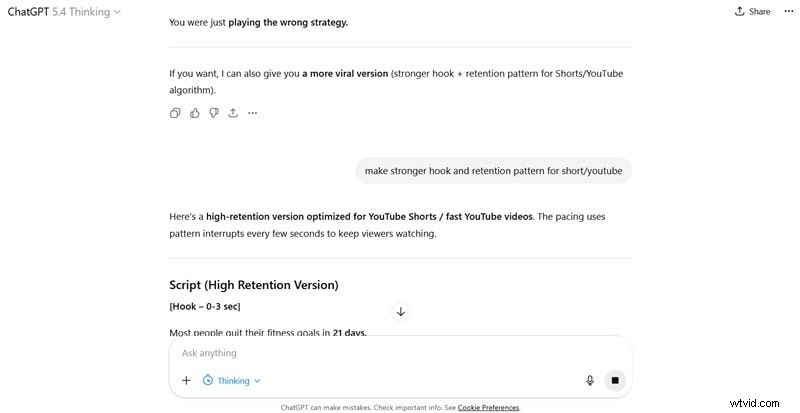
Task: Click the Script (High Retention Version) heading
Action: point(253,285)
